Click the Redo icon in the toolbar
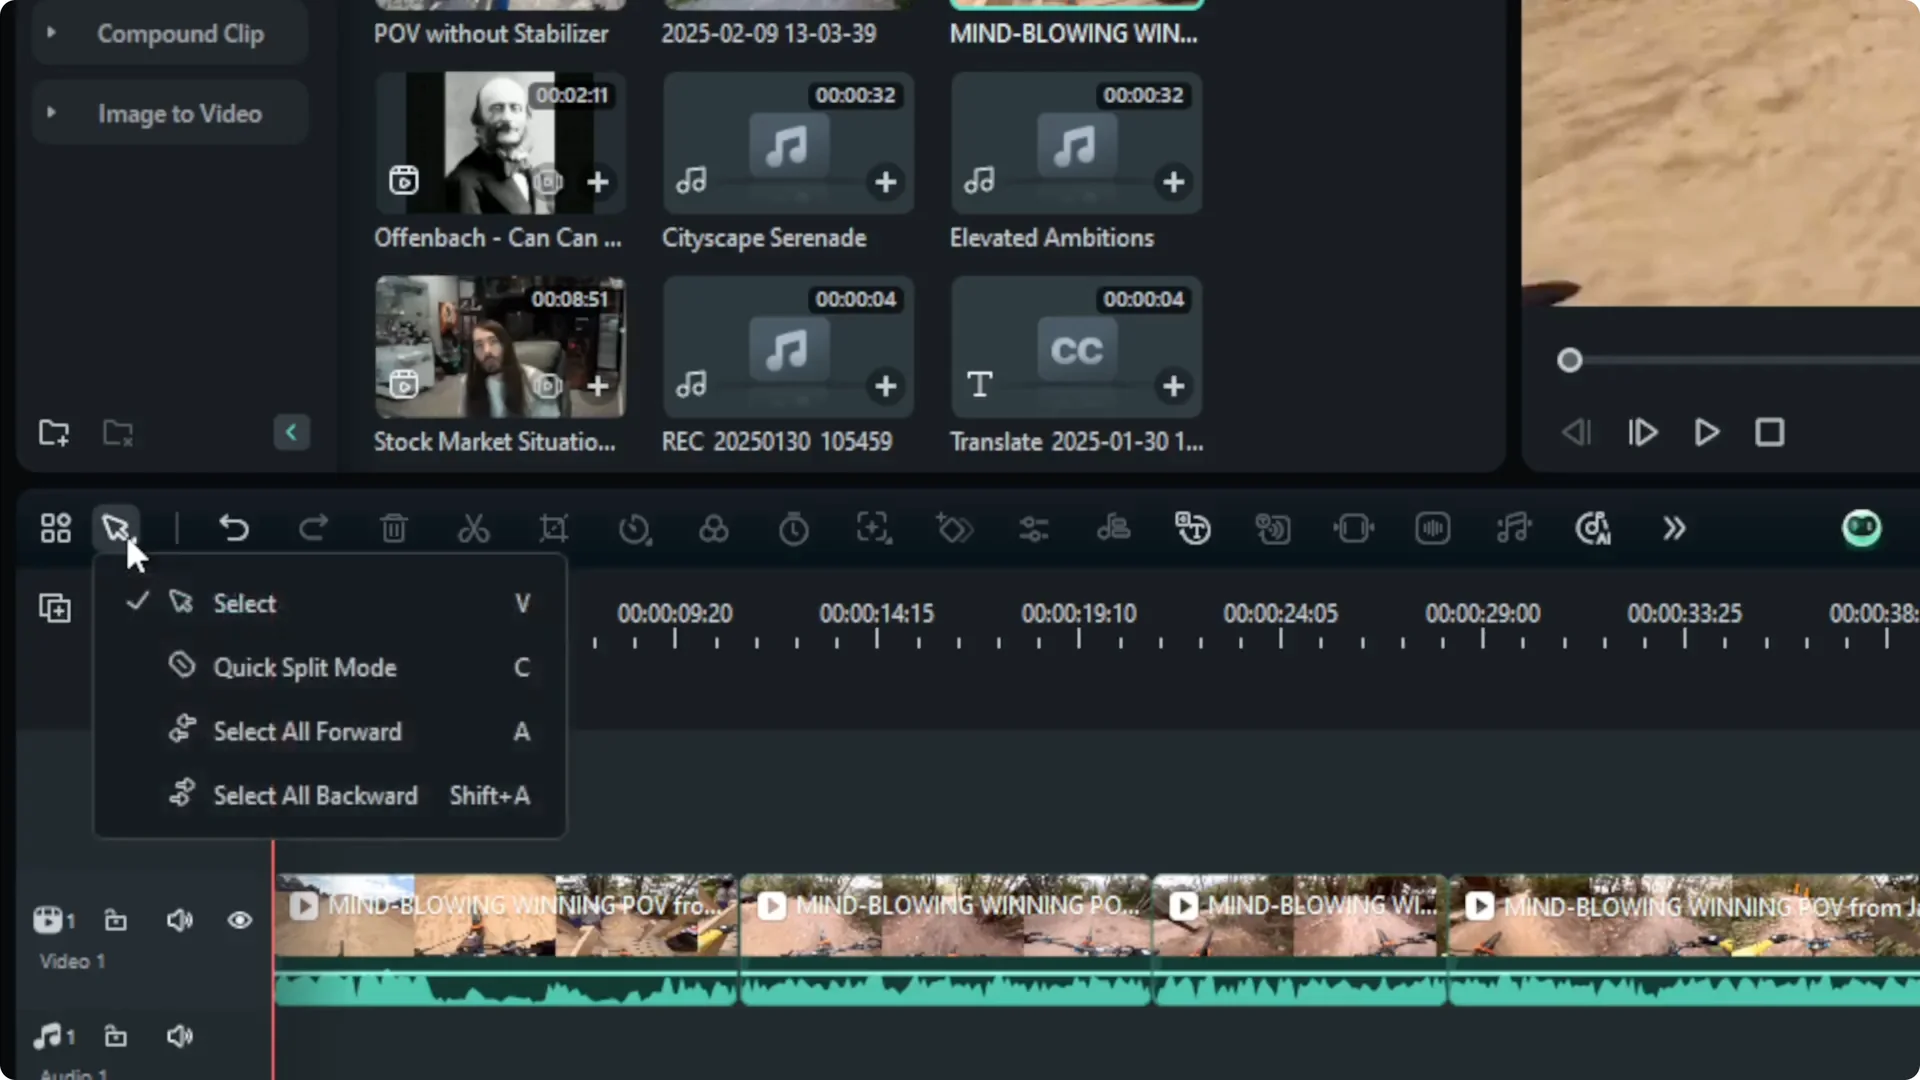 [x=313, y=528]
